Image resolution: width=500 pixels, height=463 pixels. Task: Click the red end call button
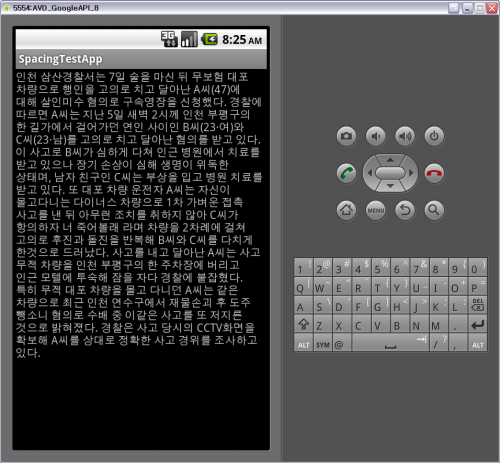(434, 173)
